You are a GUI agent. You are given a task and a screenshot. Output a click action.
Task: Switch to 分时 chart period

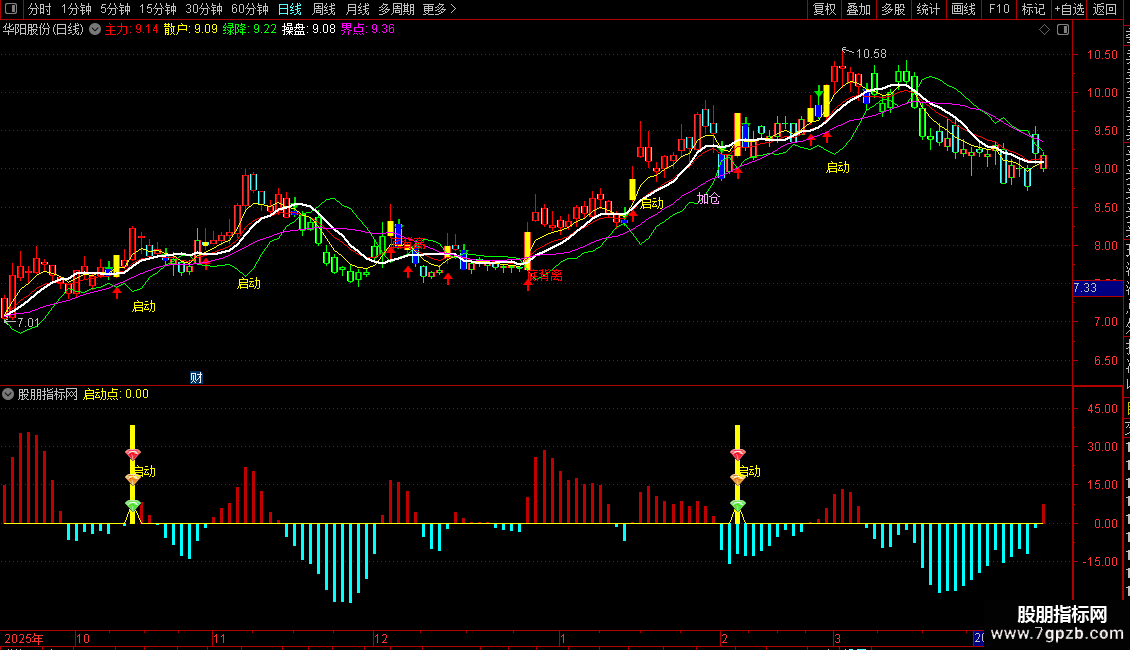(x=40, y=9)
